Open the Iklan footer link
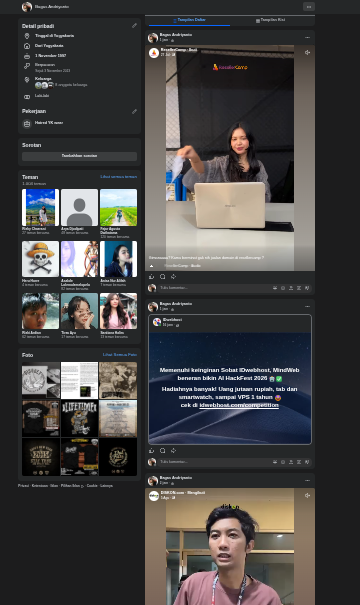360x605 pixels. (54, 485)
